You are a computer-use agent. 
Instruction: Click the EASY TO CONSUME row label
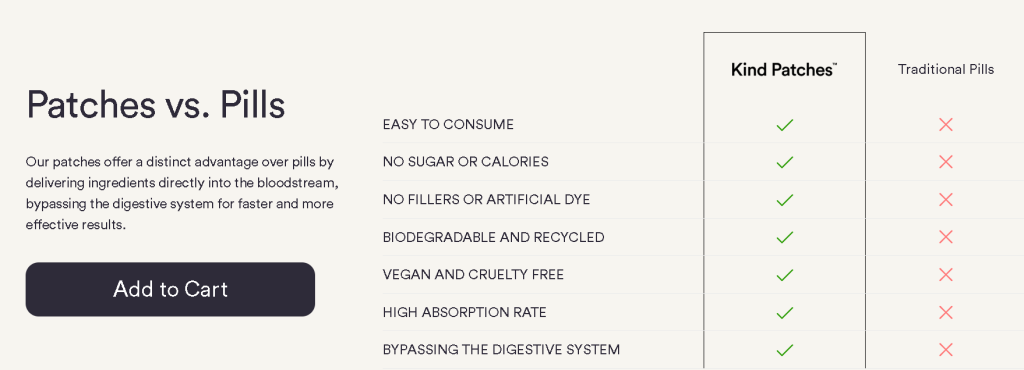click(x=448, y=125)
